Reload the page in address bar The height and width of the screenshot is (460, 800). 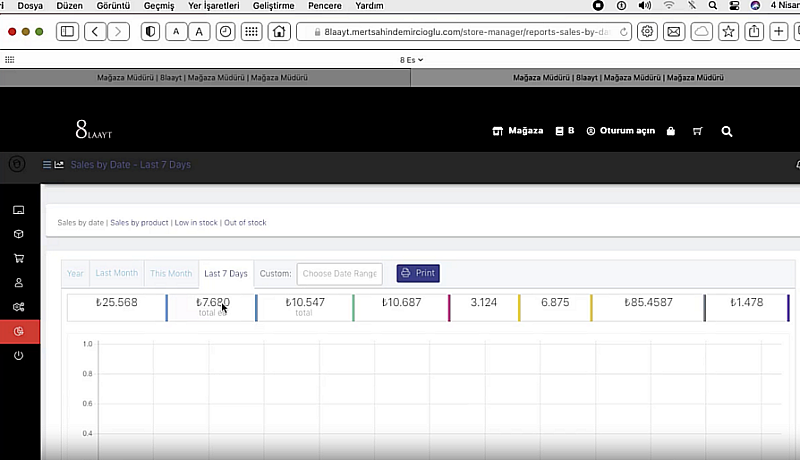[623, 32]
